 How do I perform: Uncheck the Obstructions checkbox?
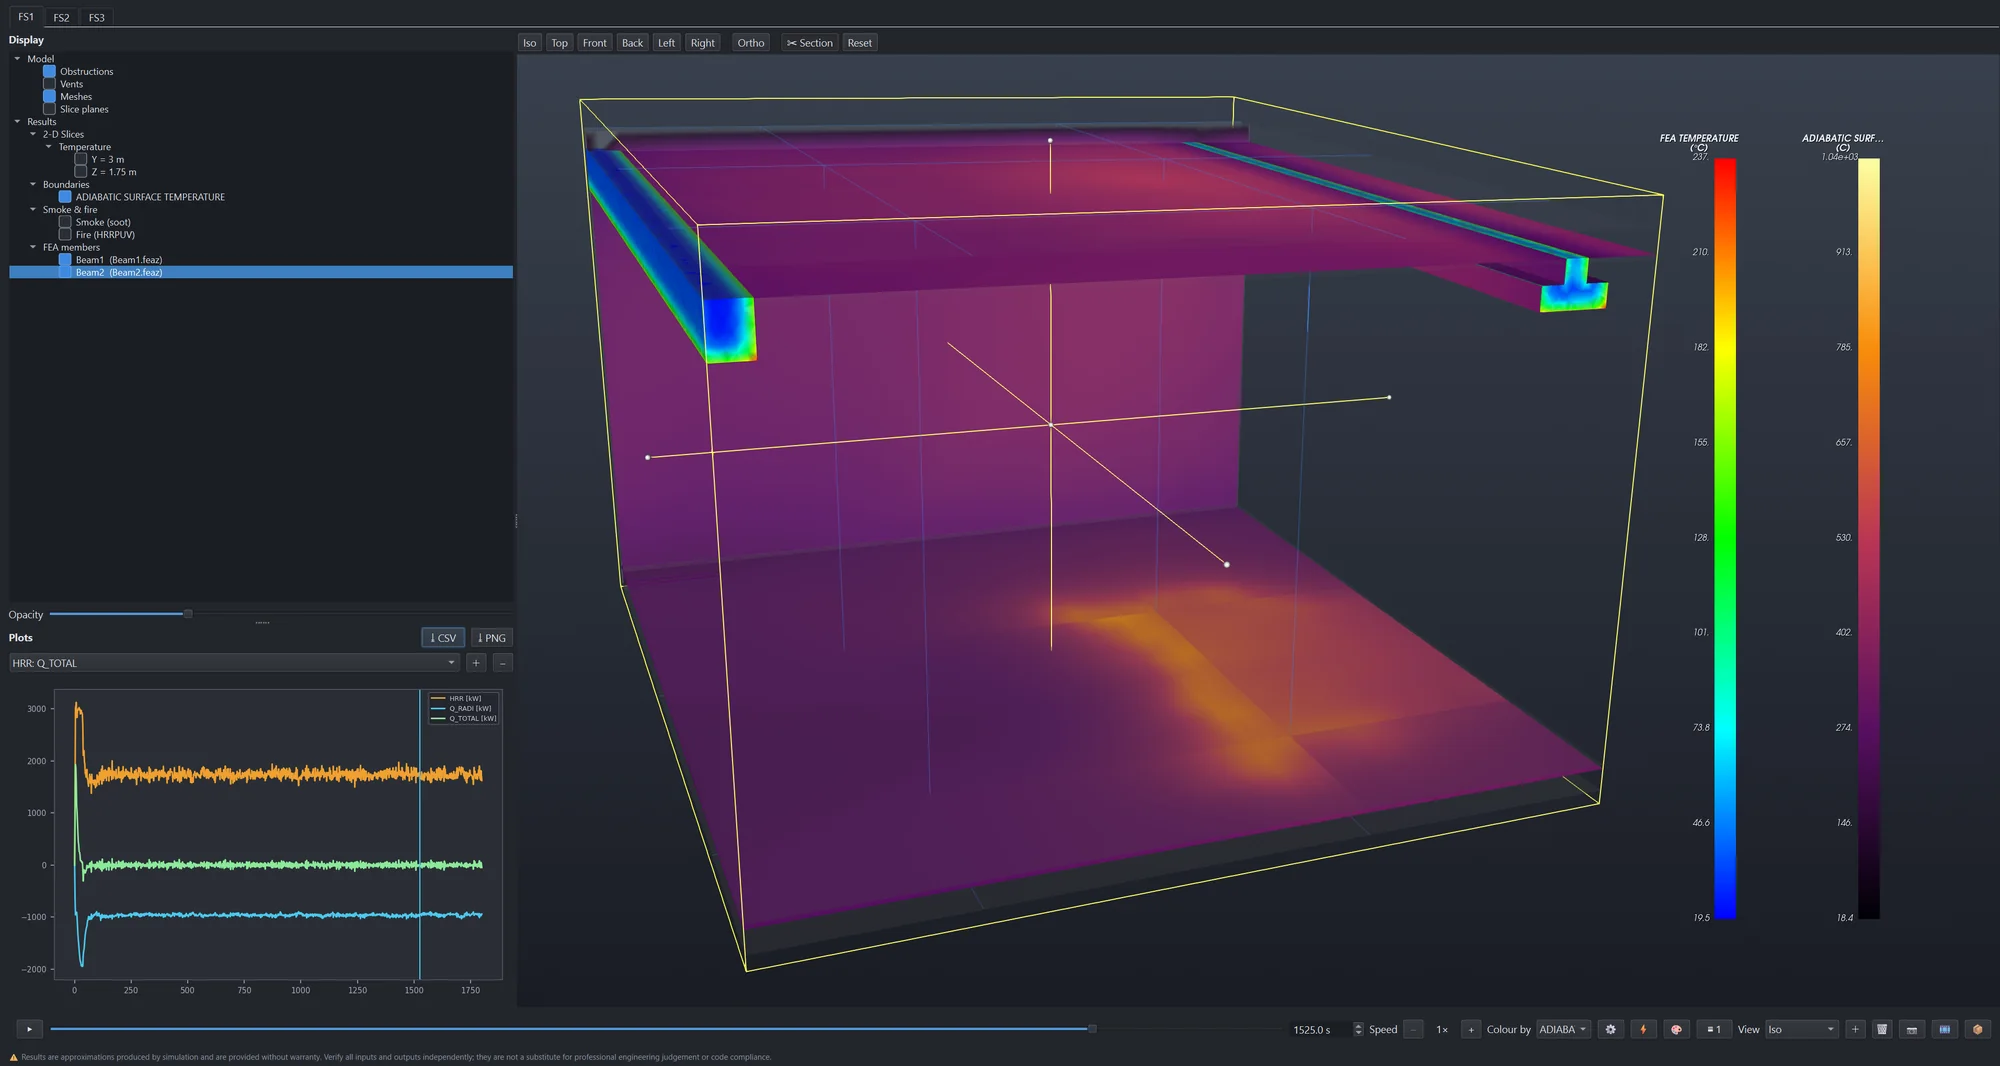(49, 71)
